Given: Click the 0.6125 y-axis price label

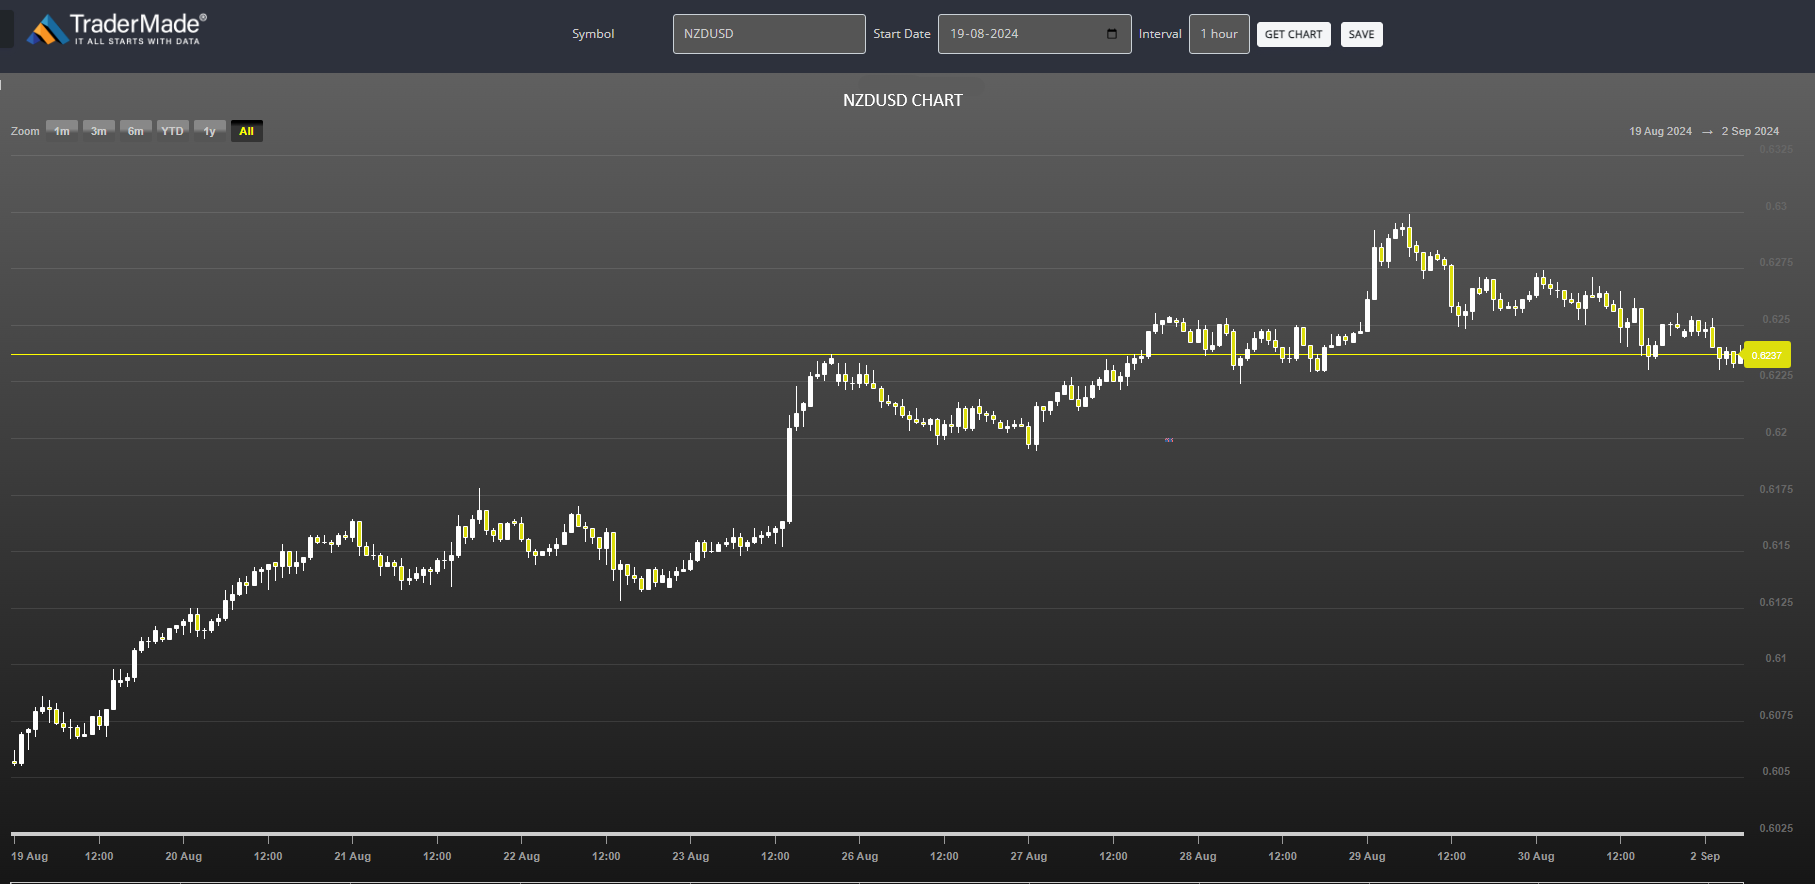Looking at the screenshot, I should [1776, 602].
